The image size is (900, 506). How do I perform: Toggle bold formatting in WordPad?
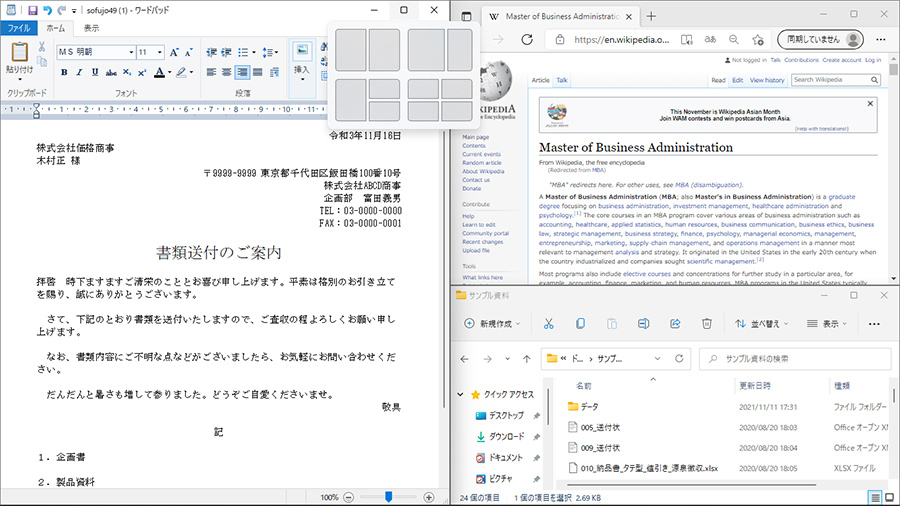pos(64,72)
